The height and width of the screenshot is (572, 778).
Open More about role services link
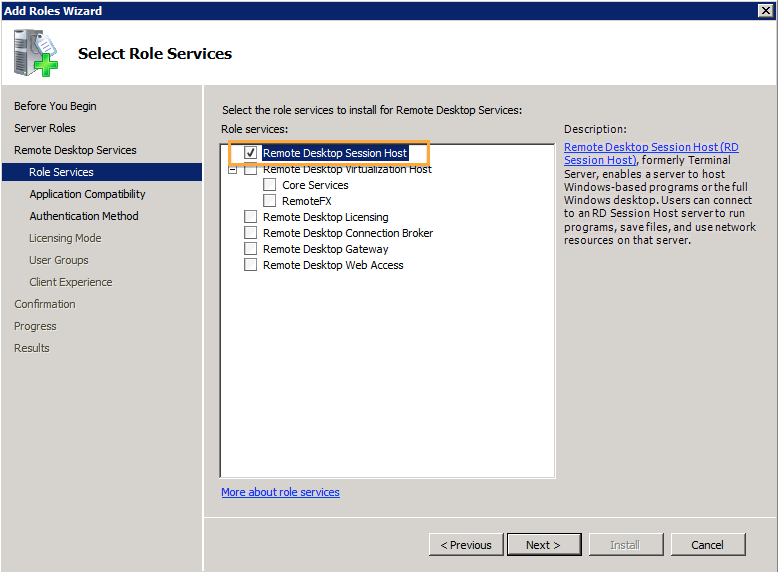click(280, 492)
